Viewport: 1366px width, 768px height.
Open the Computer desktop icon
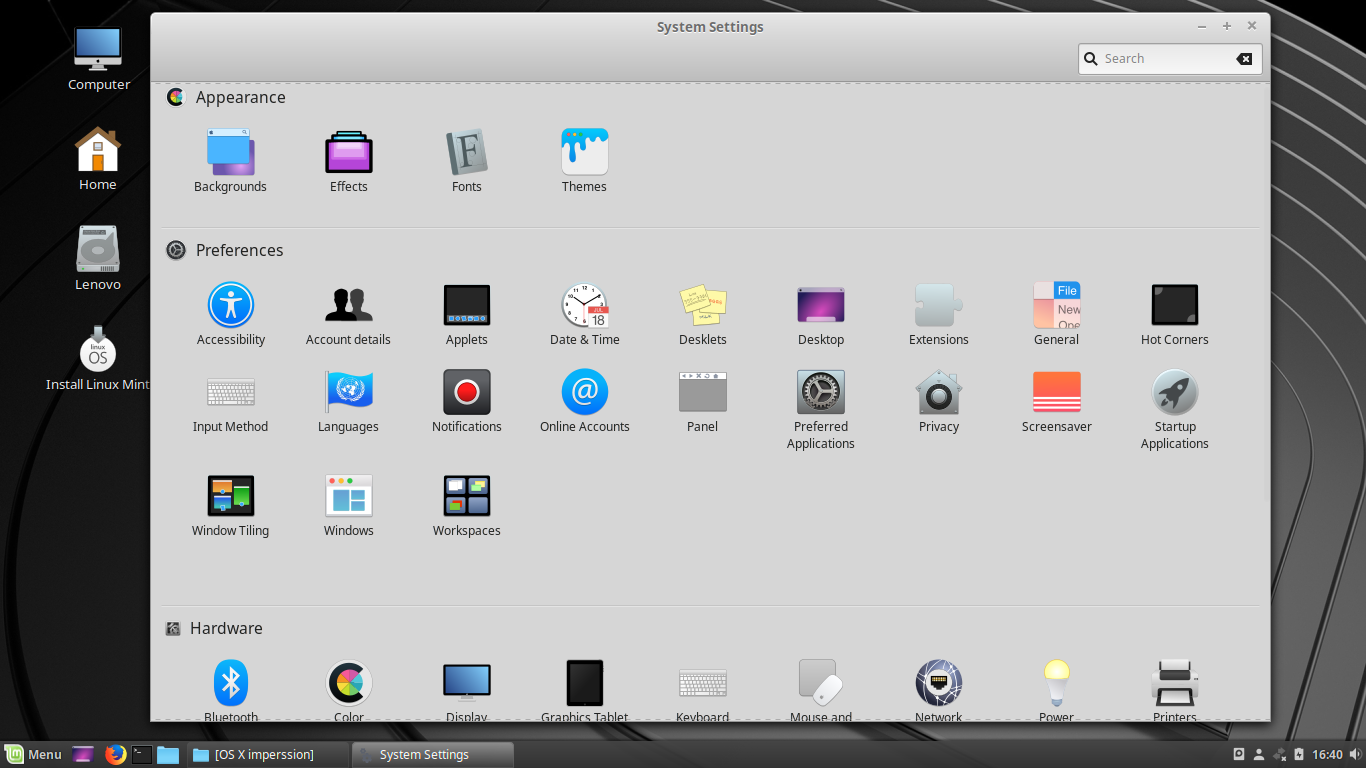(x=98, y=59)
